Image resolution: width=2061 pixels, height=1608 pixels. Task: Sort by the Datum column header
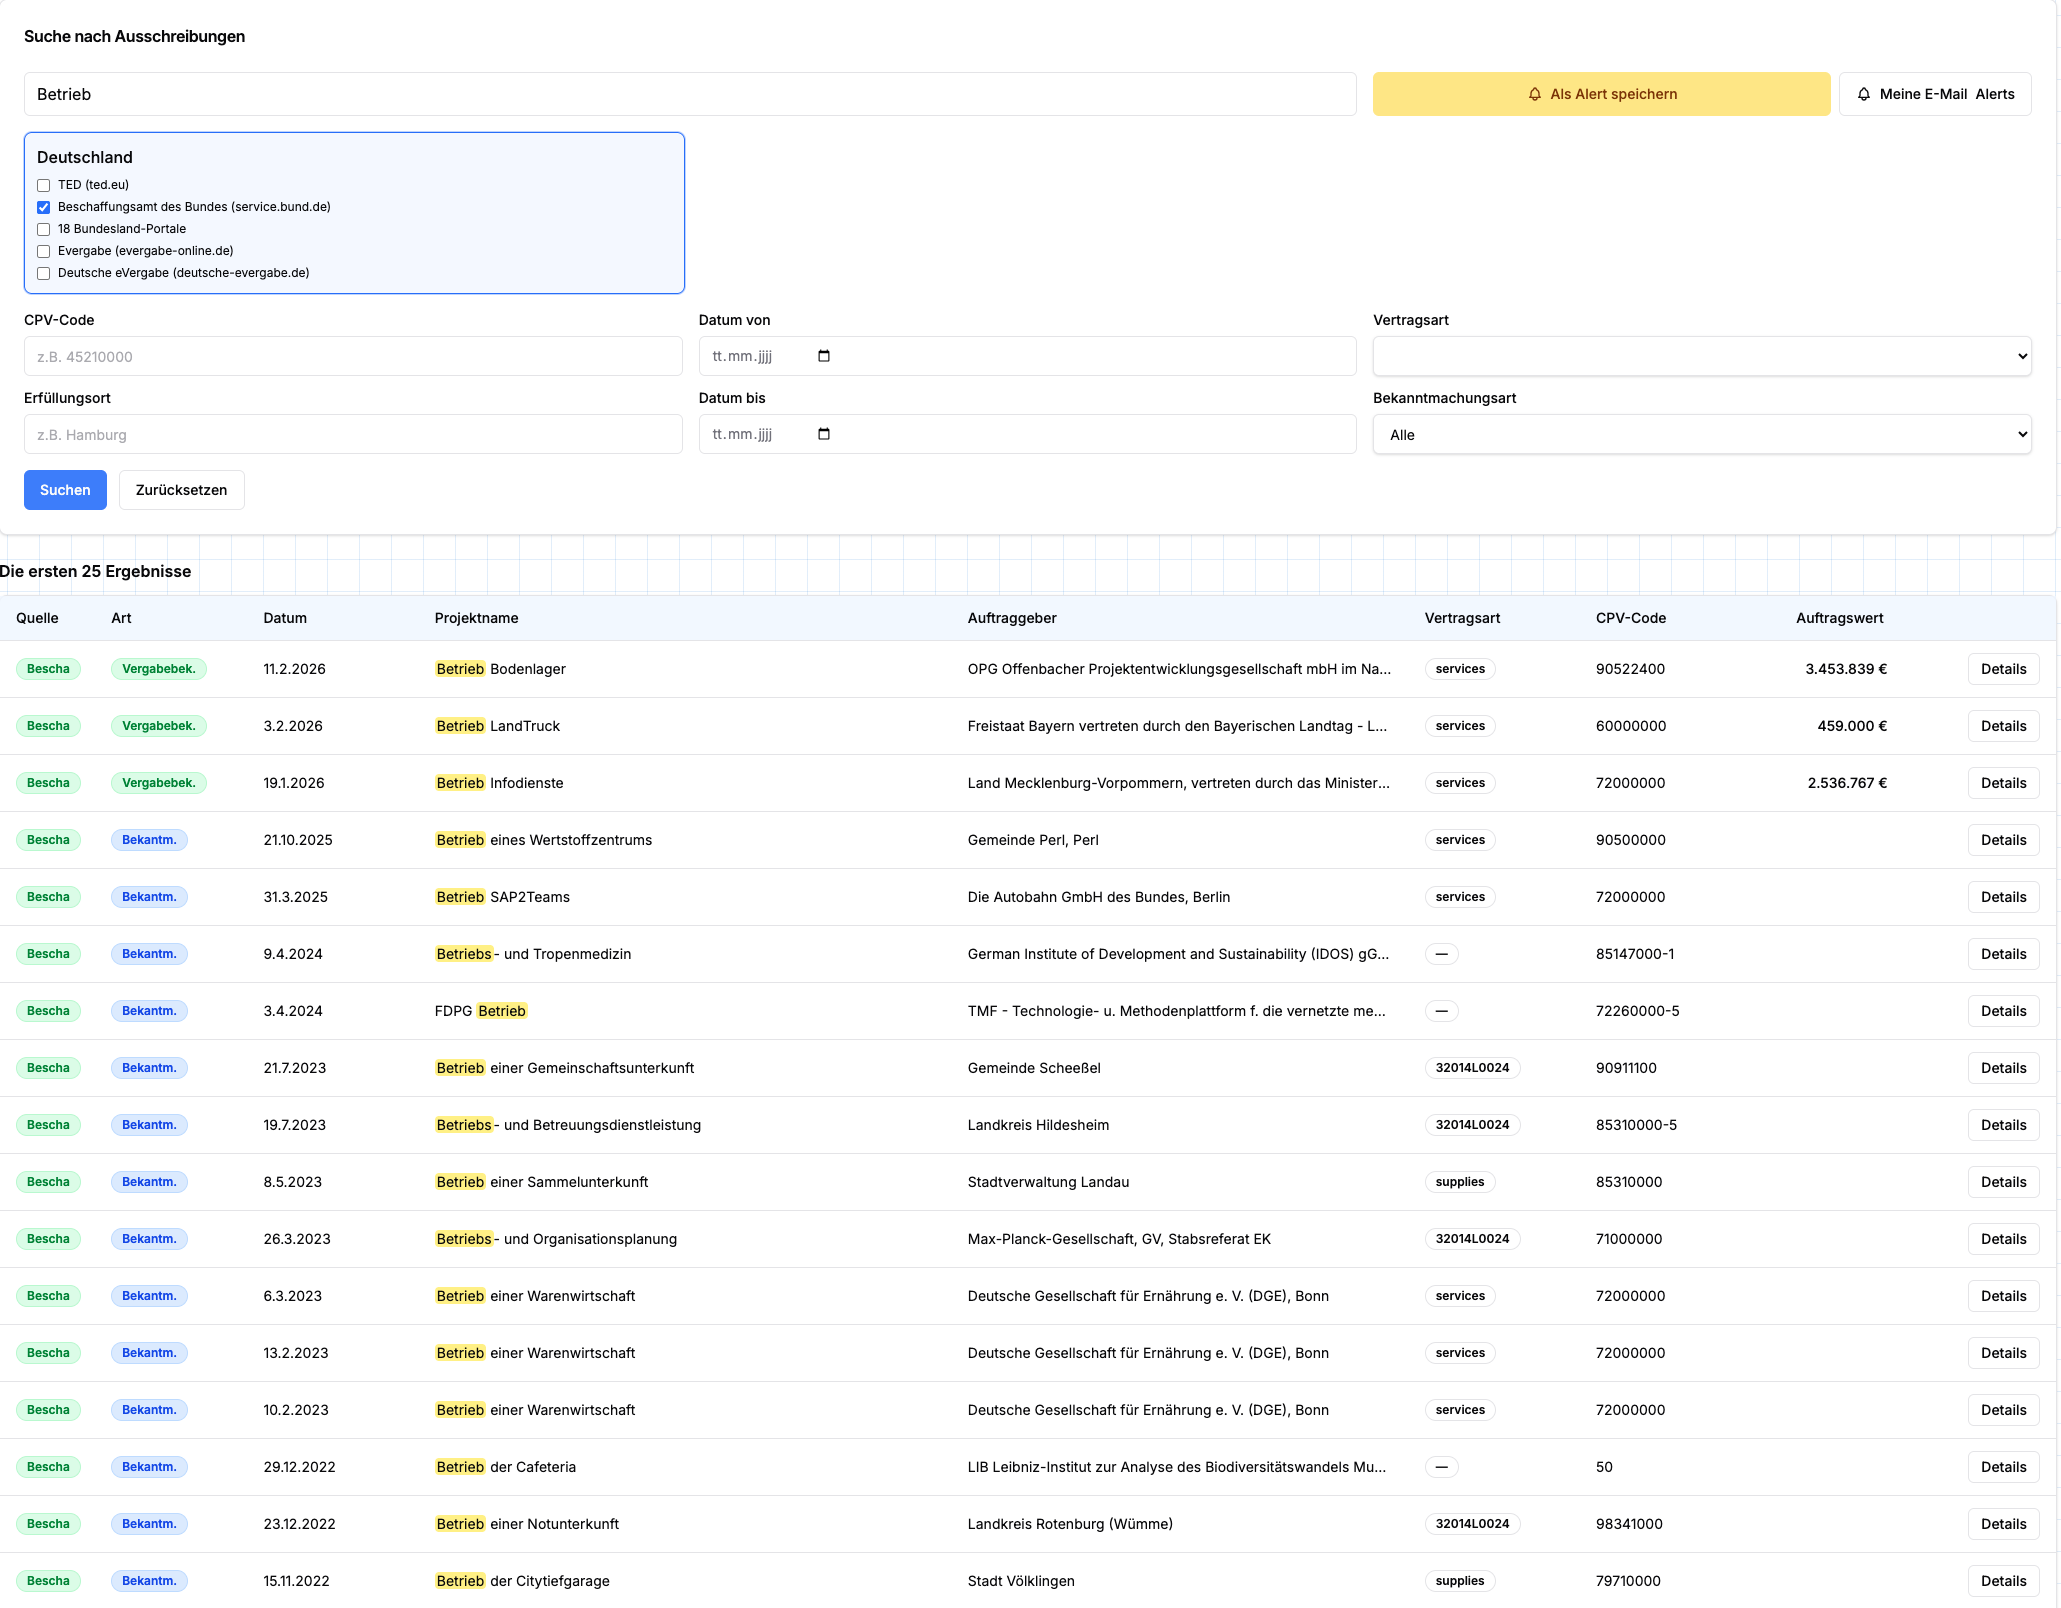pos(285,618)
